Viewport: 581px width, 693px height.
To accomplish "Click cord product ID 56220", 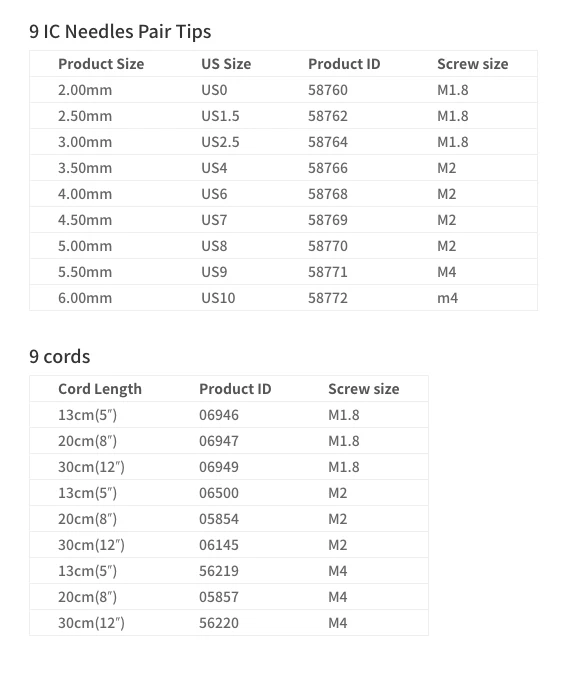I will [219, 623].
